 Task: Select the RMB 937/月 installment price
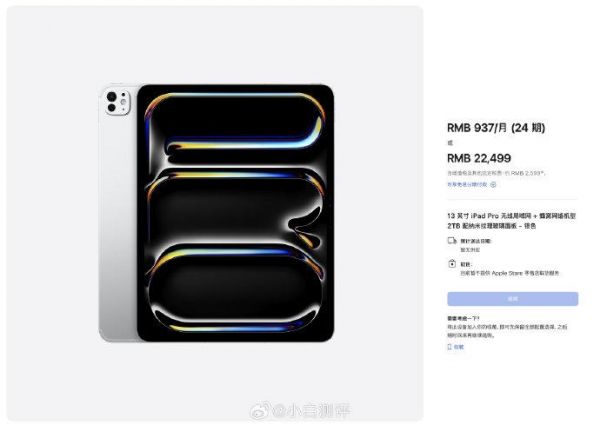point(496,127)
